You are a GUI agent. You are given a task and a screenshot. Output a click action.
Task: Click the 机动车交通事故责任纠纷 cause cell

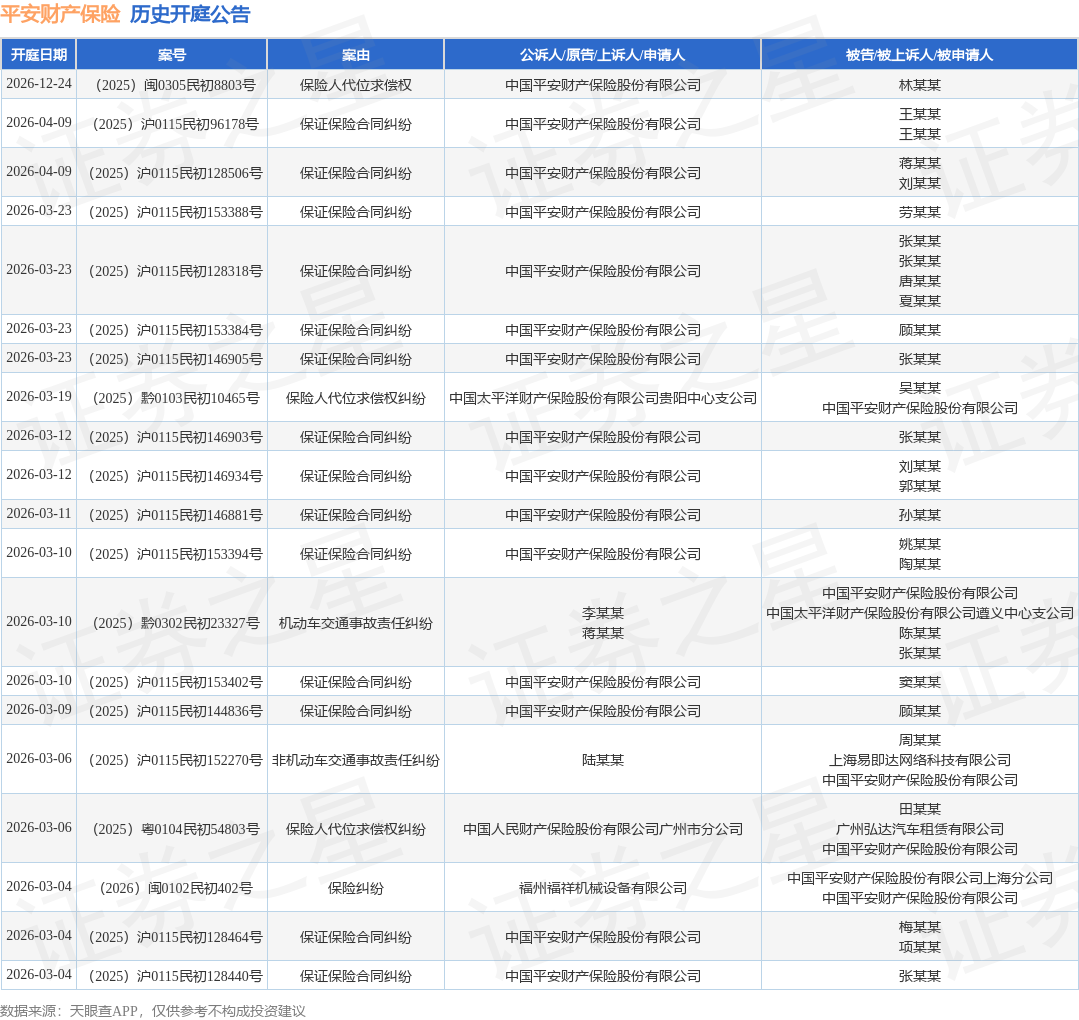tap(356, 624)
